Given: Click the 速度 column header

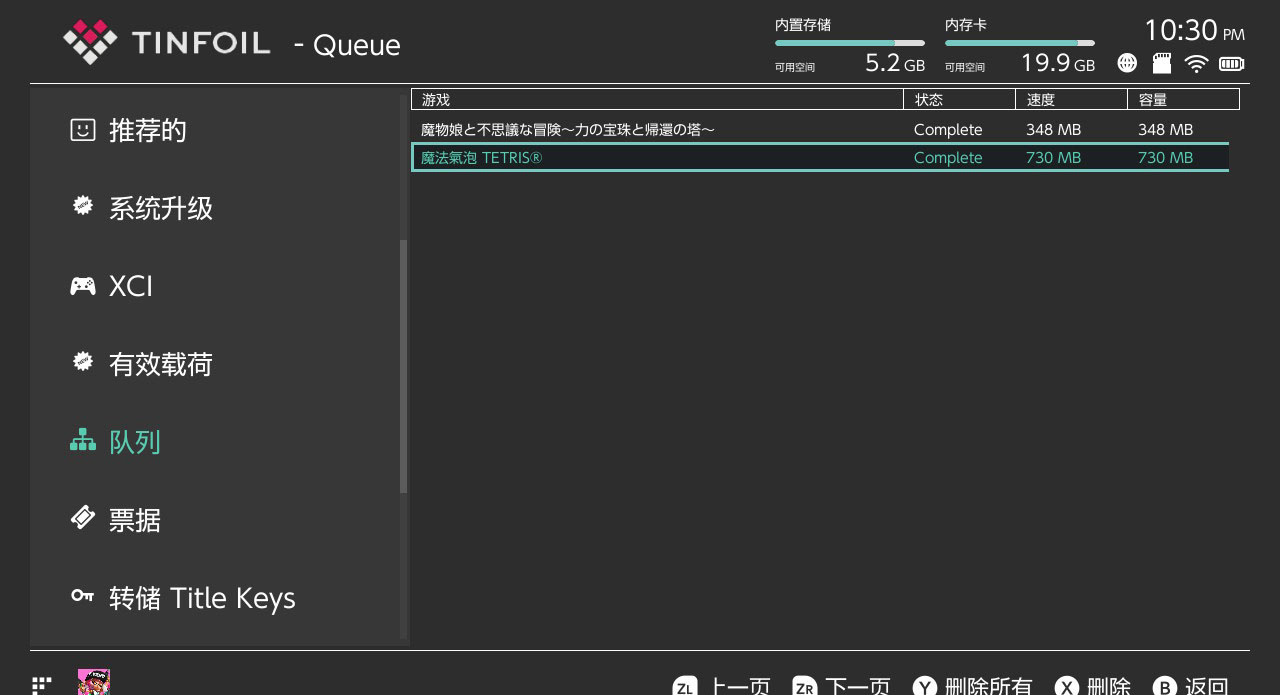Looking at the screenshot, I should coord(1072,99).
